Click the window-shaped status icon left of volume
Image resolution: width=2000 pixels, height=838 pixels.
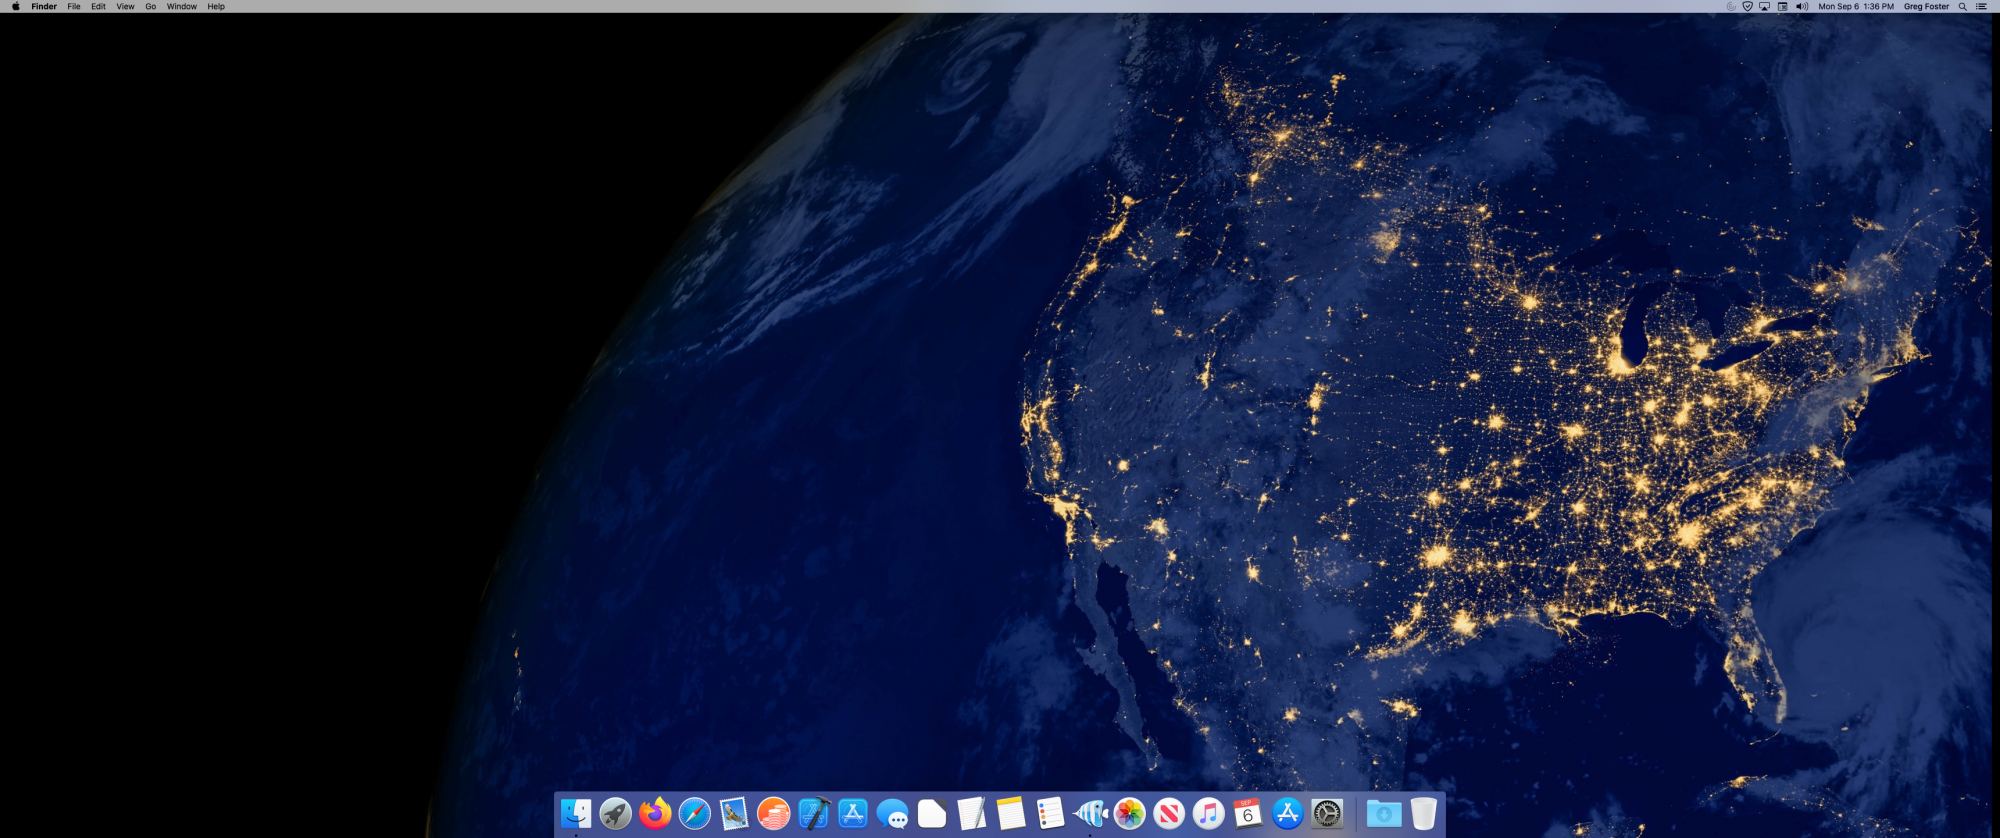click(1783, 6)
